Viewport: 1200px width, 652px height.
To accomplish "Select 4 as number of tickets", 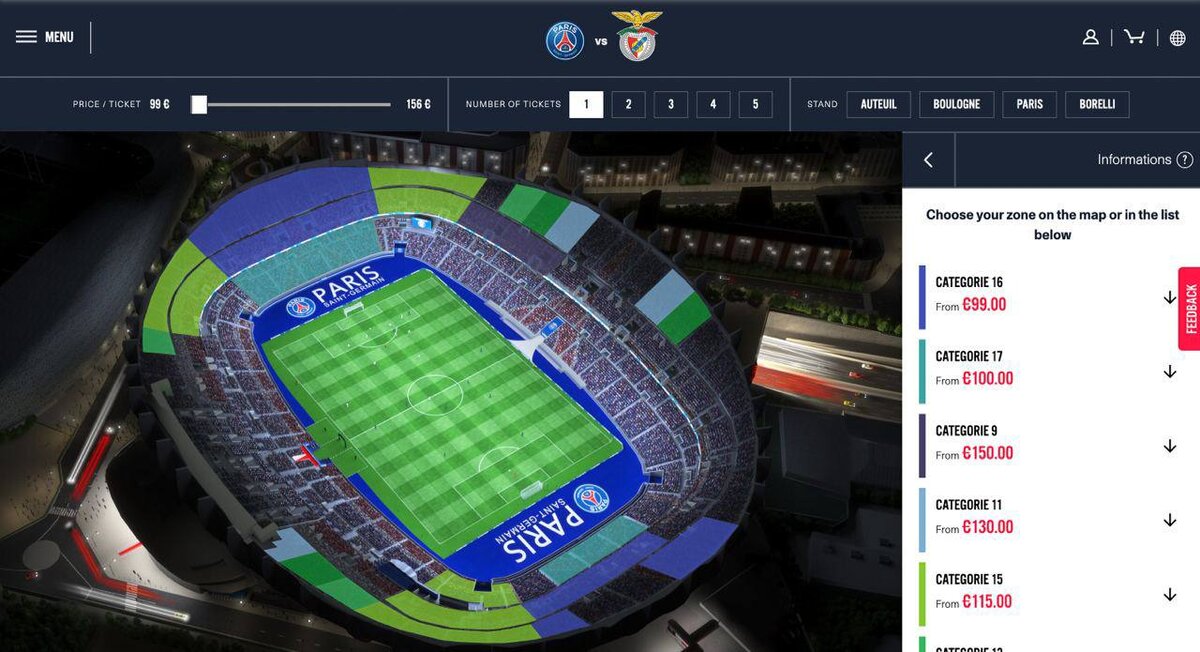I will 713,104.
